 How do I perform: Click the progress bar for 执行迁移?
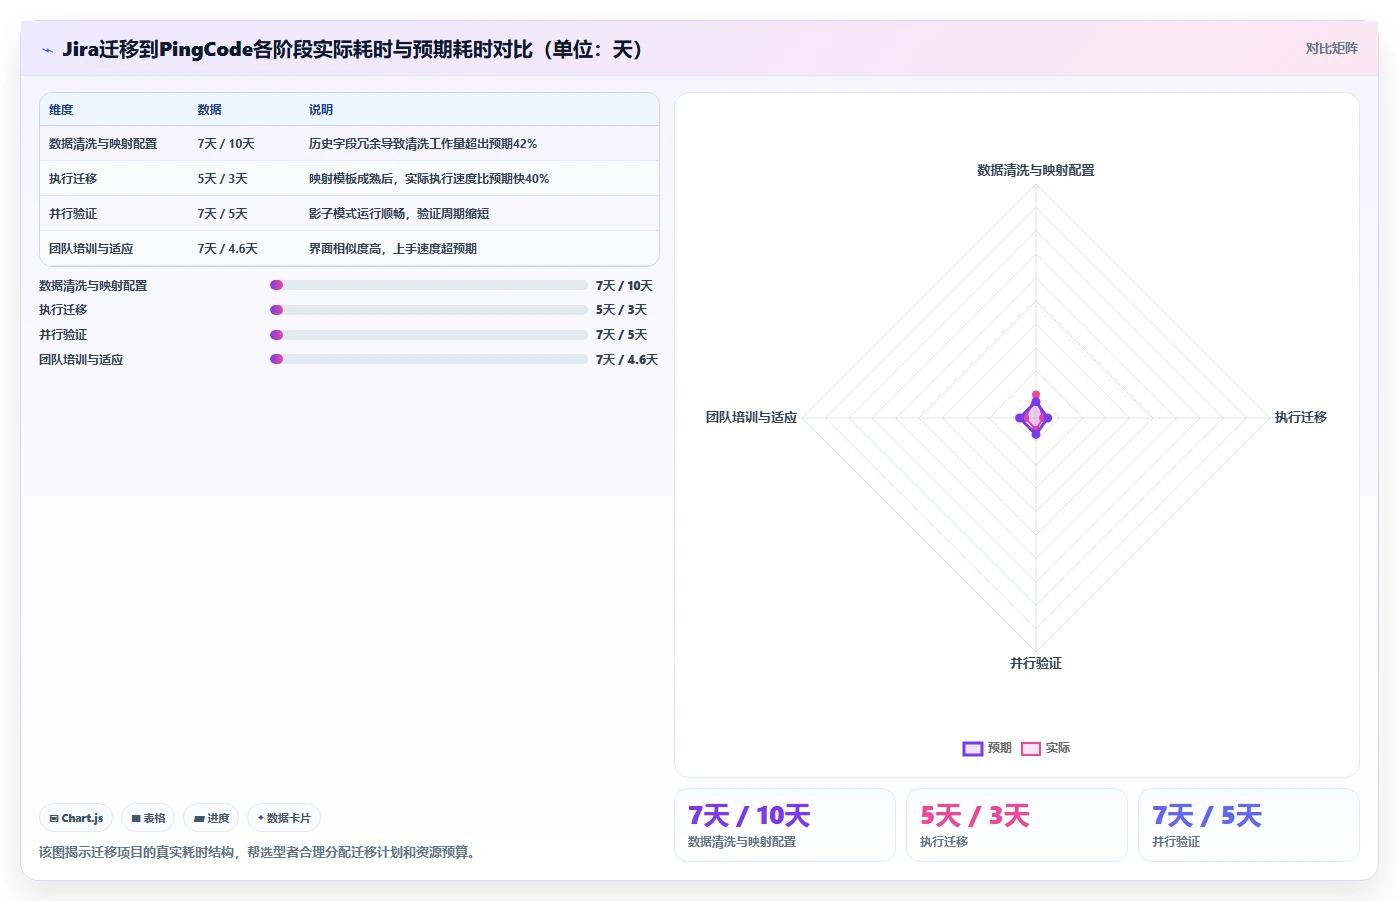tap(429, 310)
